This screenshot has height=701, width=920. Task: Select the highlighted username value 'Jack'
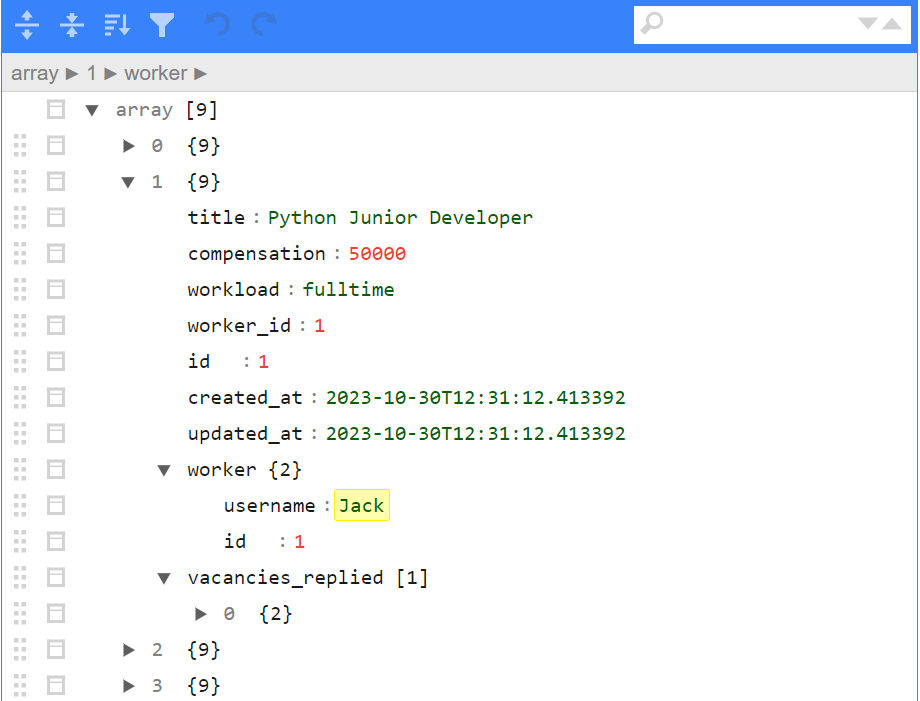[362, 506]
